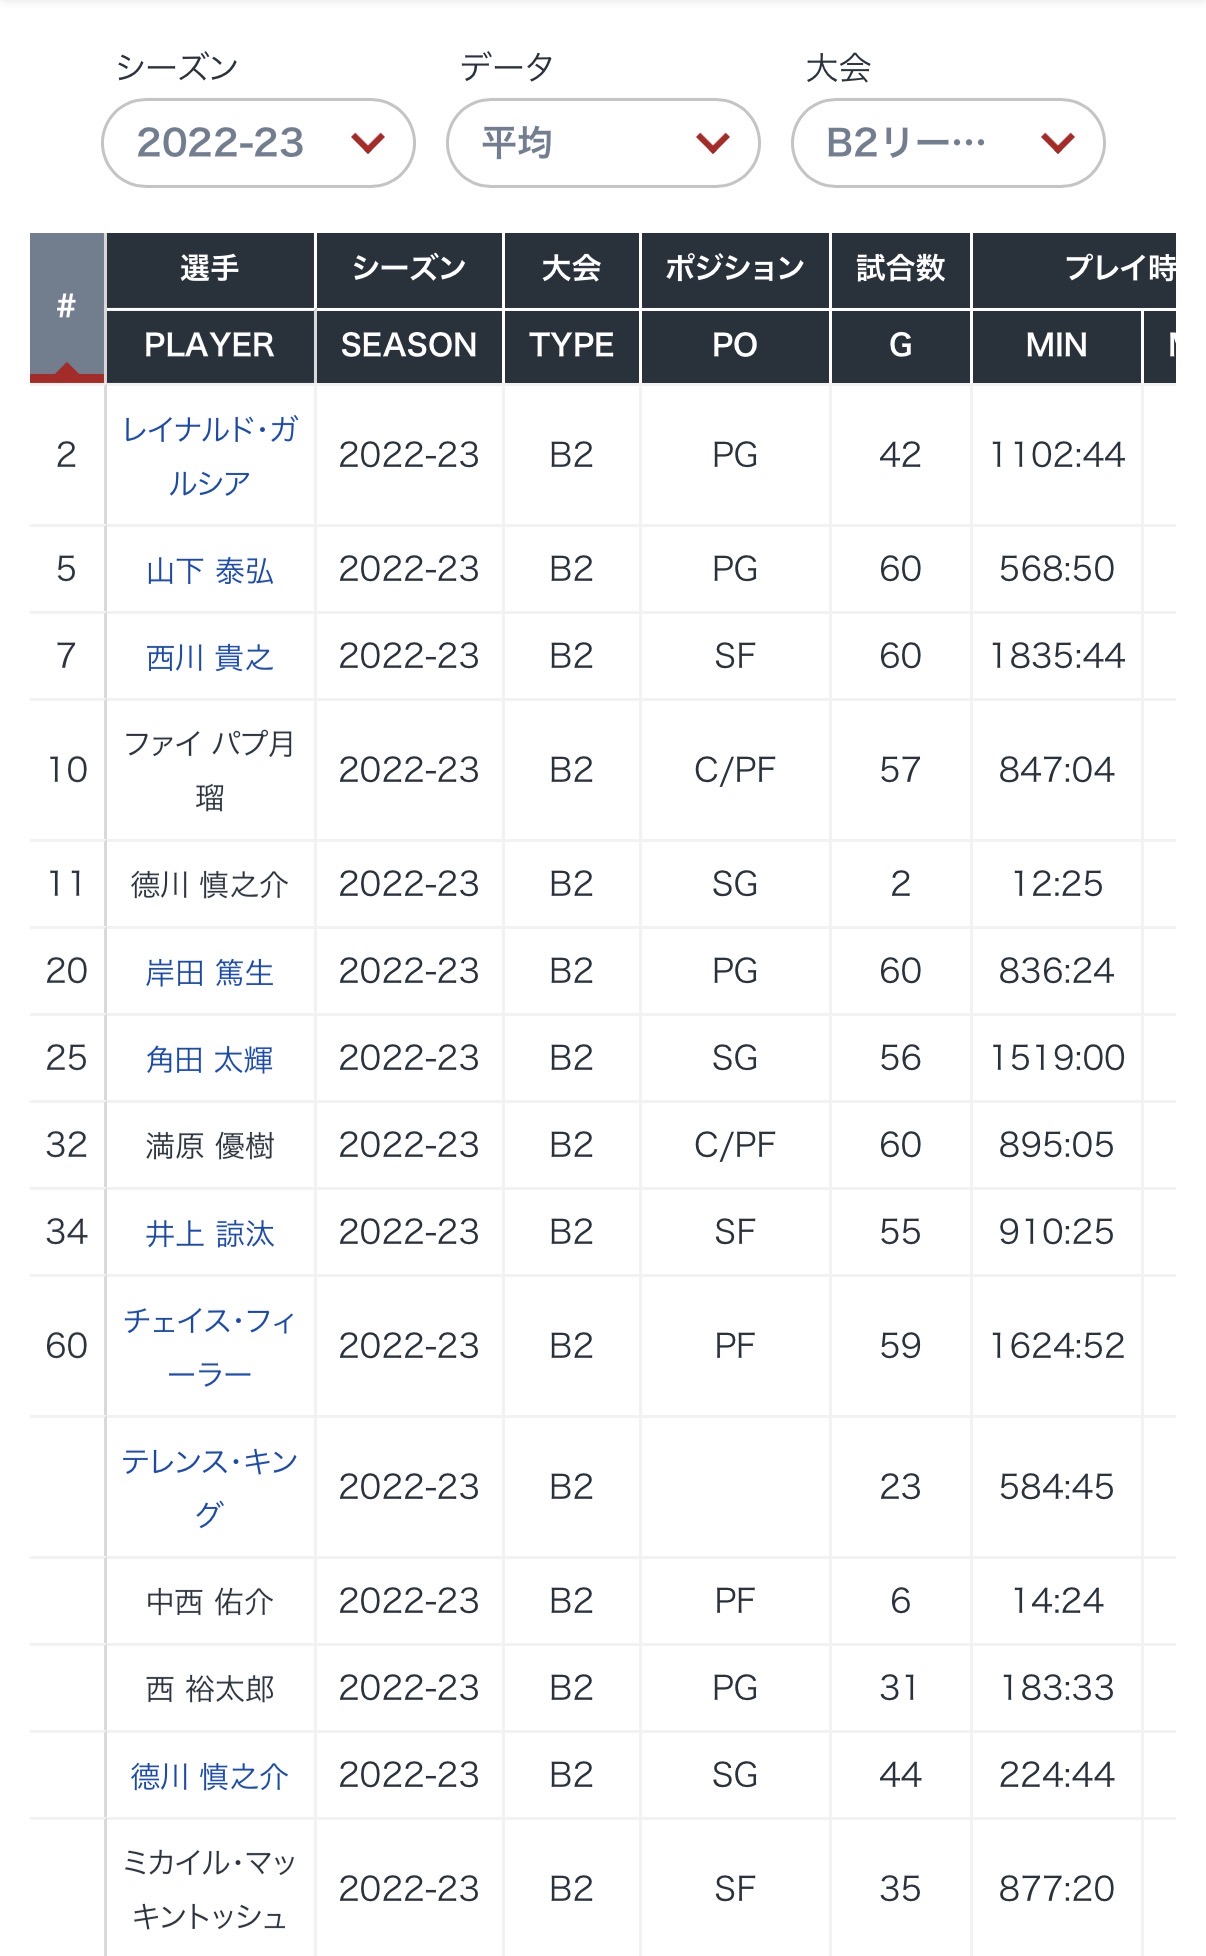Open player 井上 諒汰 profile link

coord(210,1233)
